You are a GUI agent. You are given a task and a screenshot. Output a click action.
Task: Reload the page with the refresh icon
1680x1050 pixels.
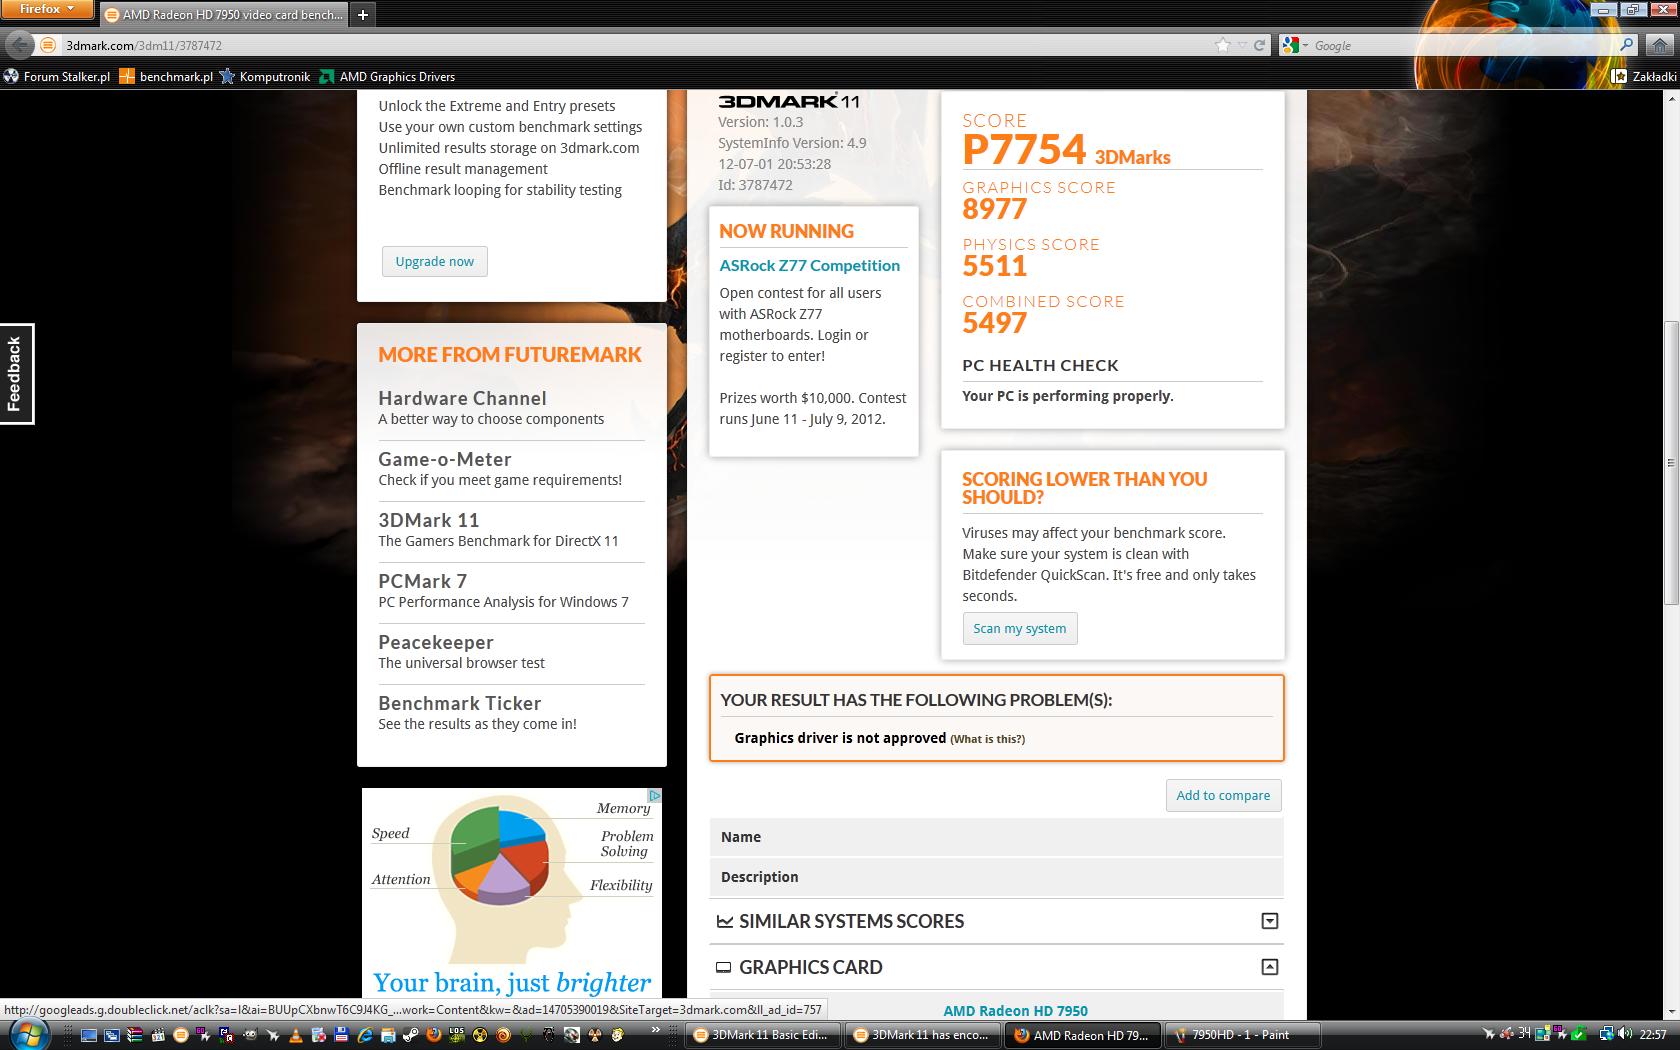click(1260, 45)
